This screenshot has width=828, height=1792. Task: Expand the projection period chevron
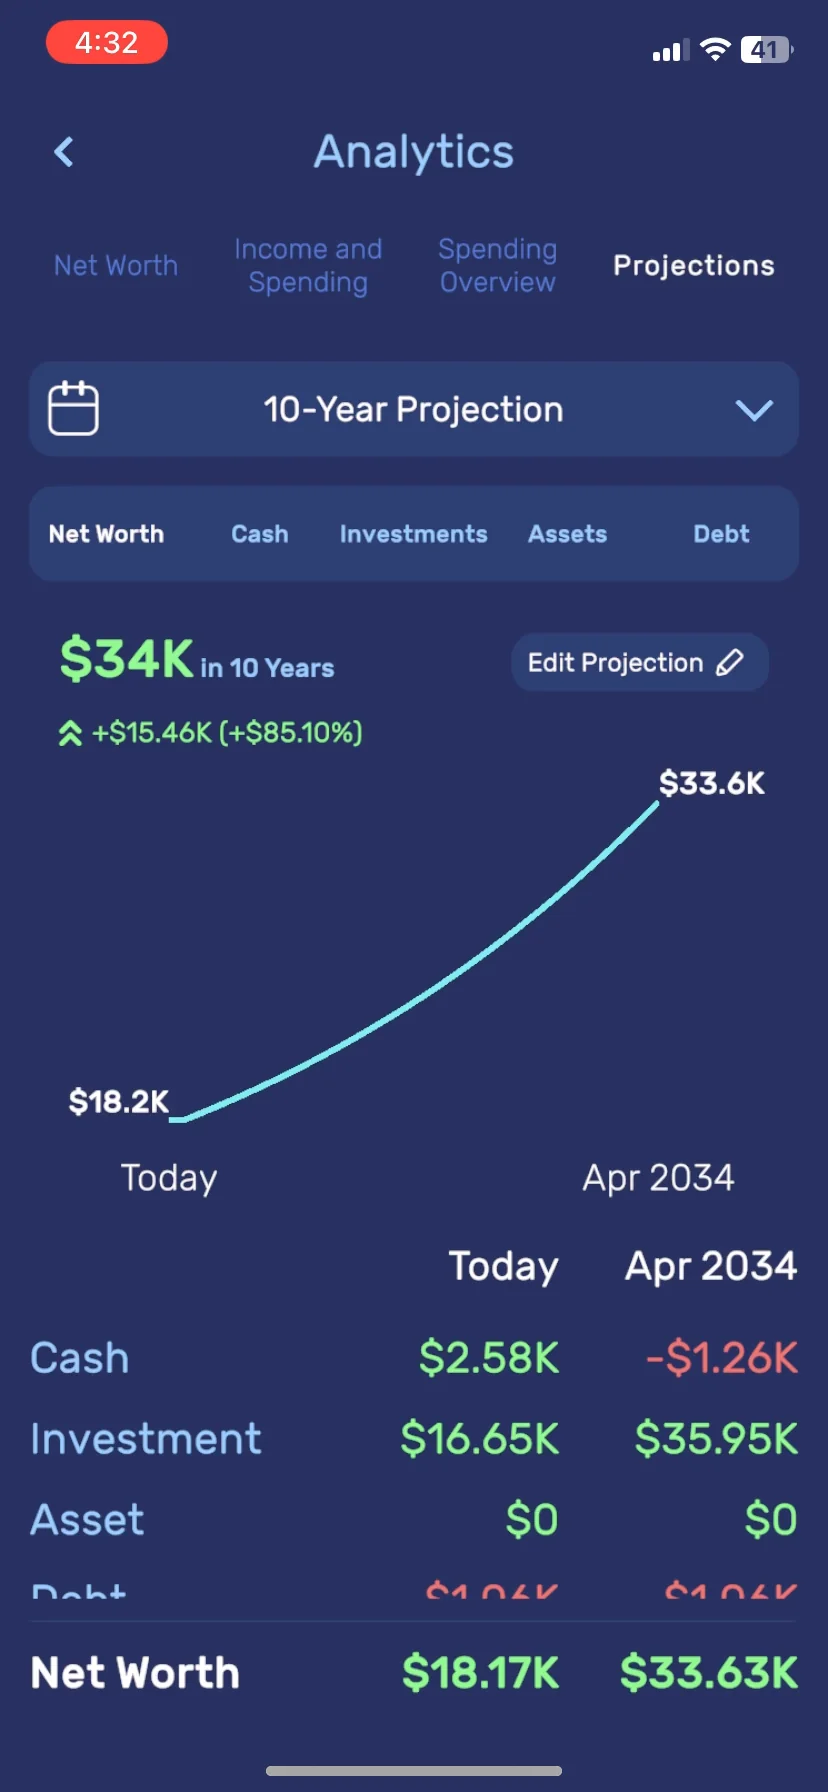(x=754, y=410)
